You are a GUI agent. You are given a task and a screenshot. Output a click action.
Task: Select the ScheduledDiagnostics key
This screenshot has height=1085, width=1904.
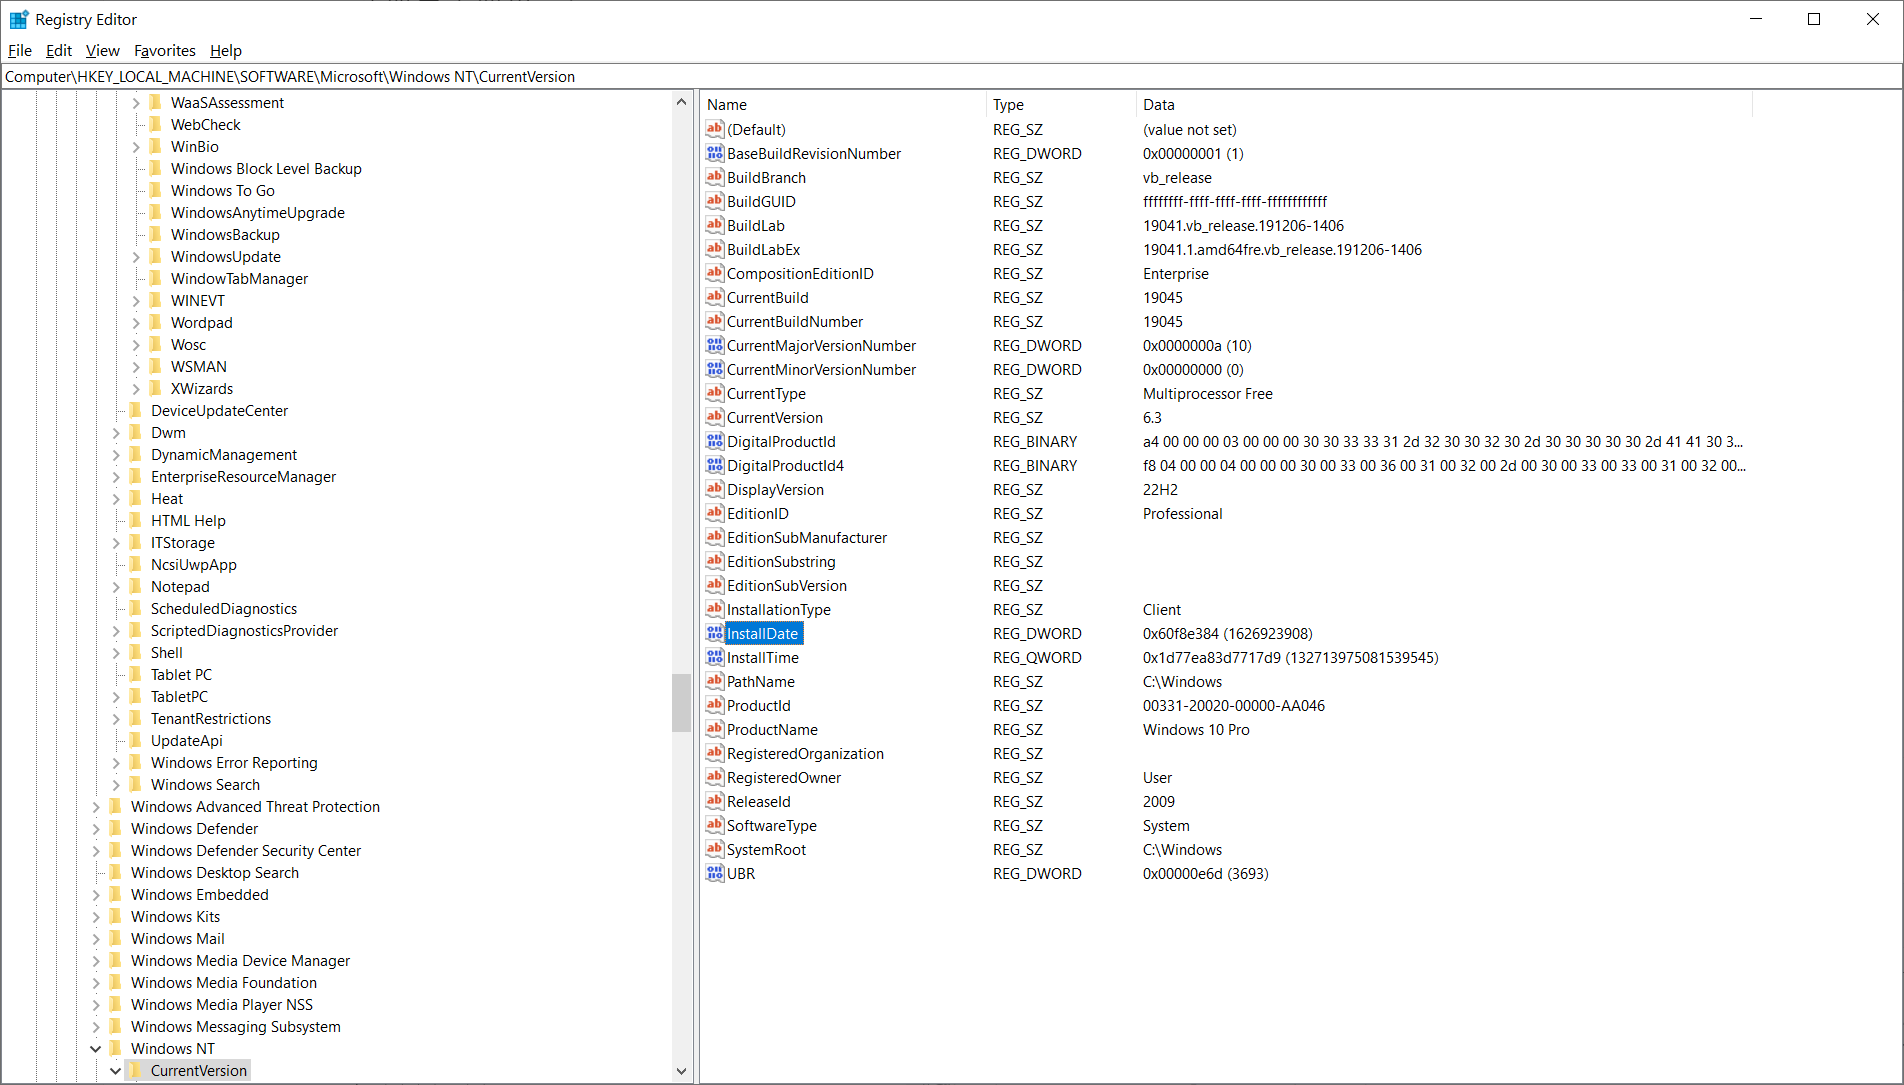pos(224,608)
